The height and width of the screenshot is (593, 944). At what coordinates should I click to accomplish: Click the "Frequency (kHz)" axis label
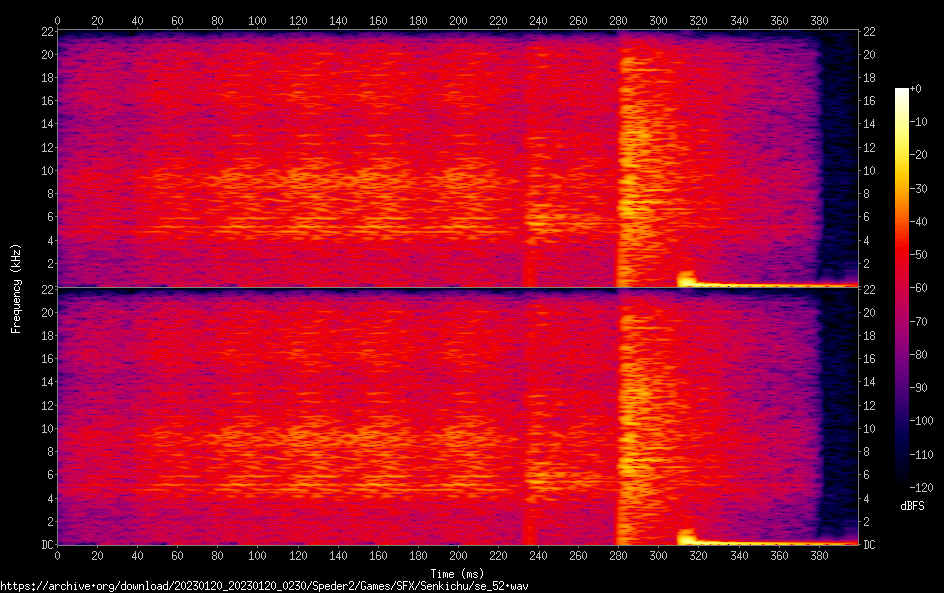point(16,287)
